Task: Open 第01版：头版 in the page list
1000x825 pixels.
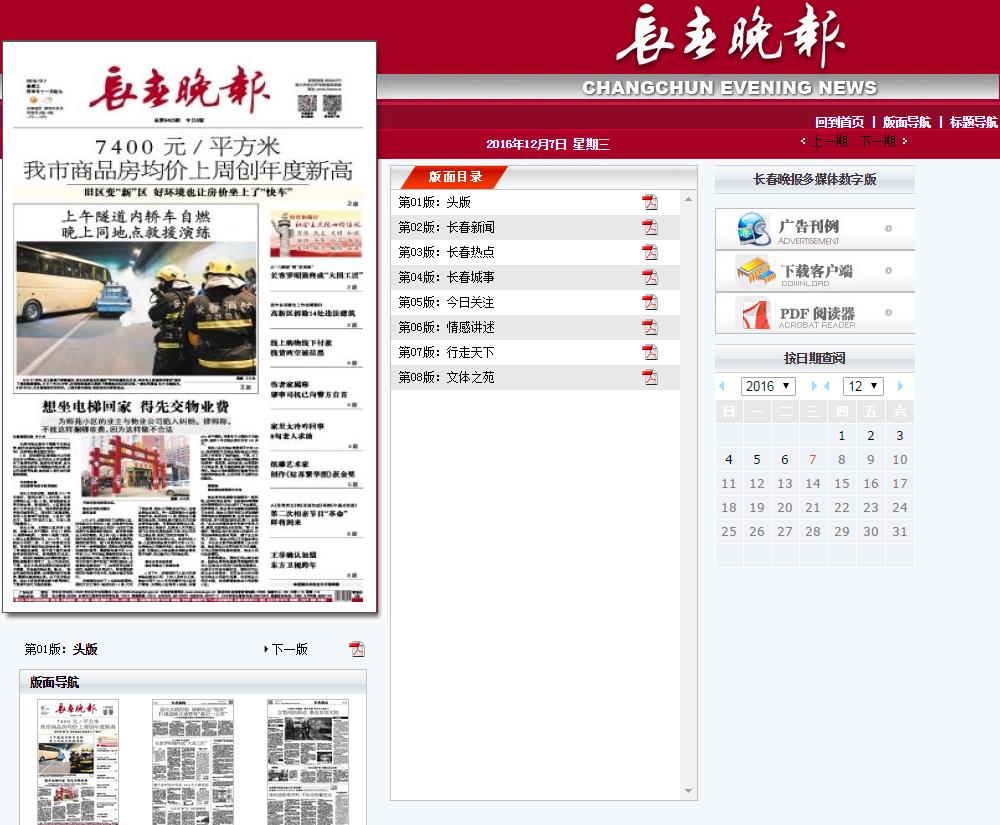Action: point(434,202)
